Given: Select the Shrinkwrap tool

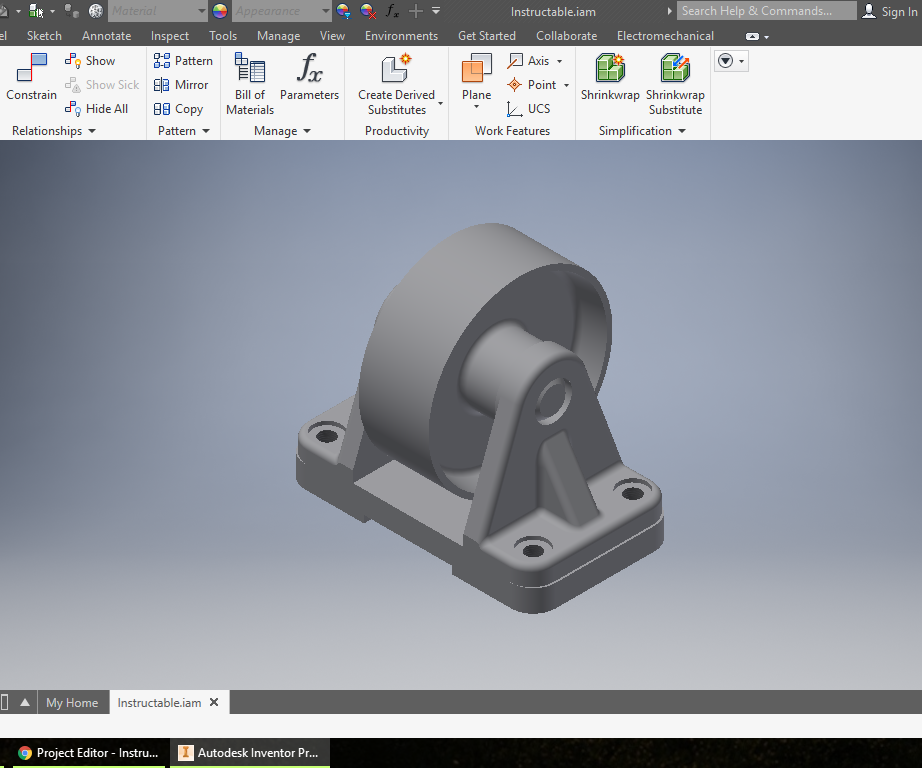Looking at the screenshot, I should (609, 82).
